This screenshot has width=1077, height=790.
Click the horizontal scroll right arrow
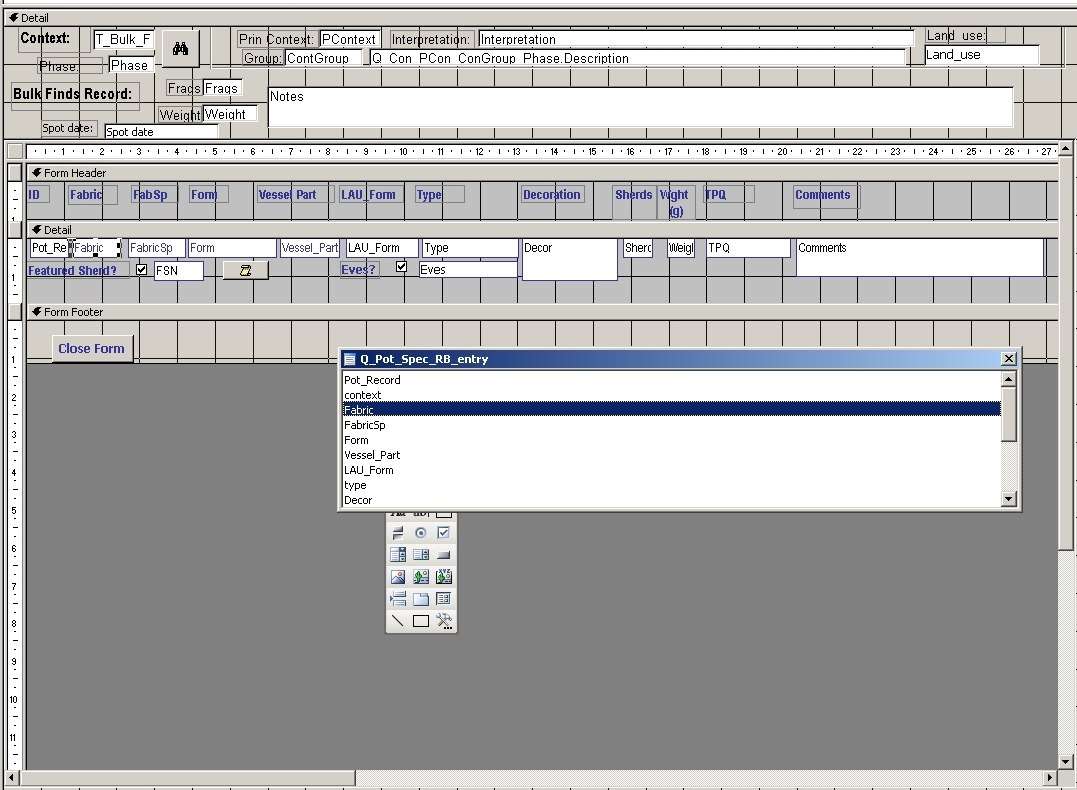1050,778
